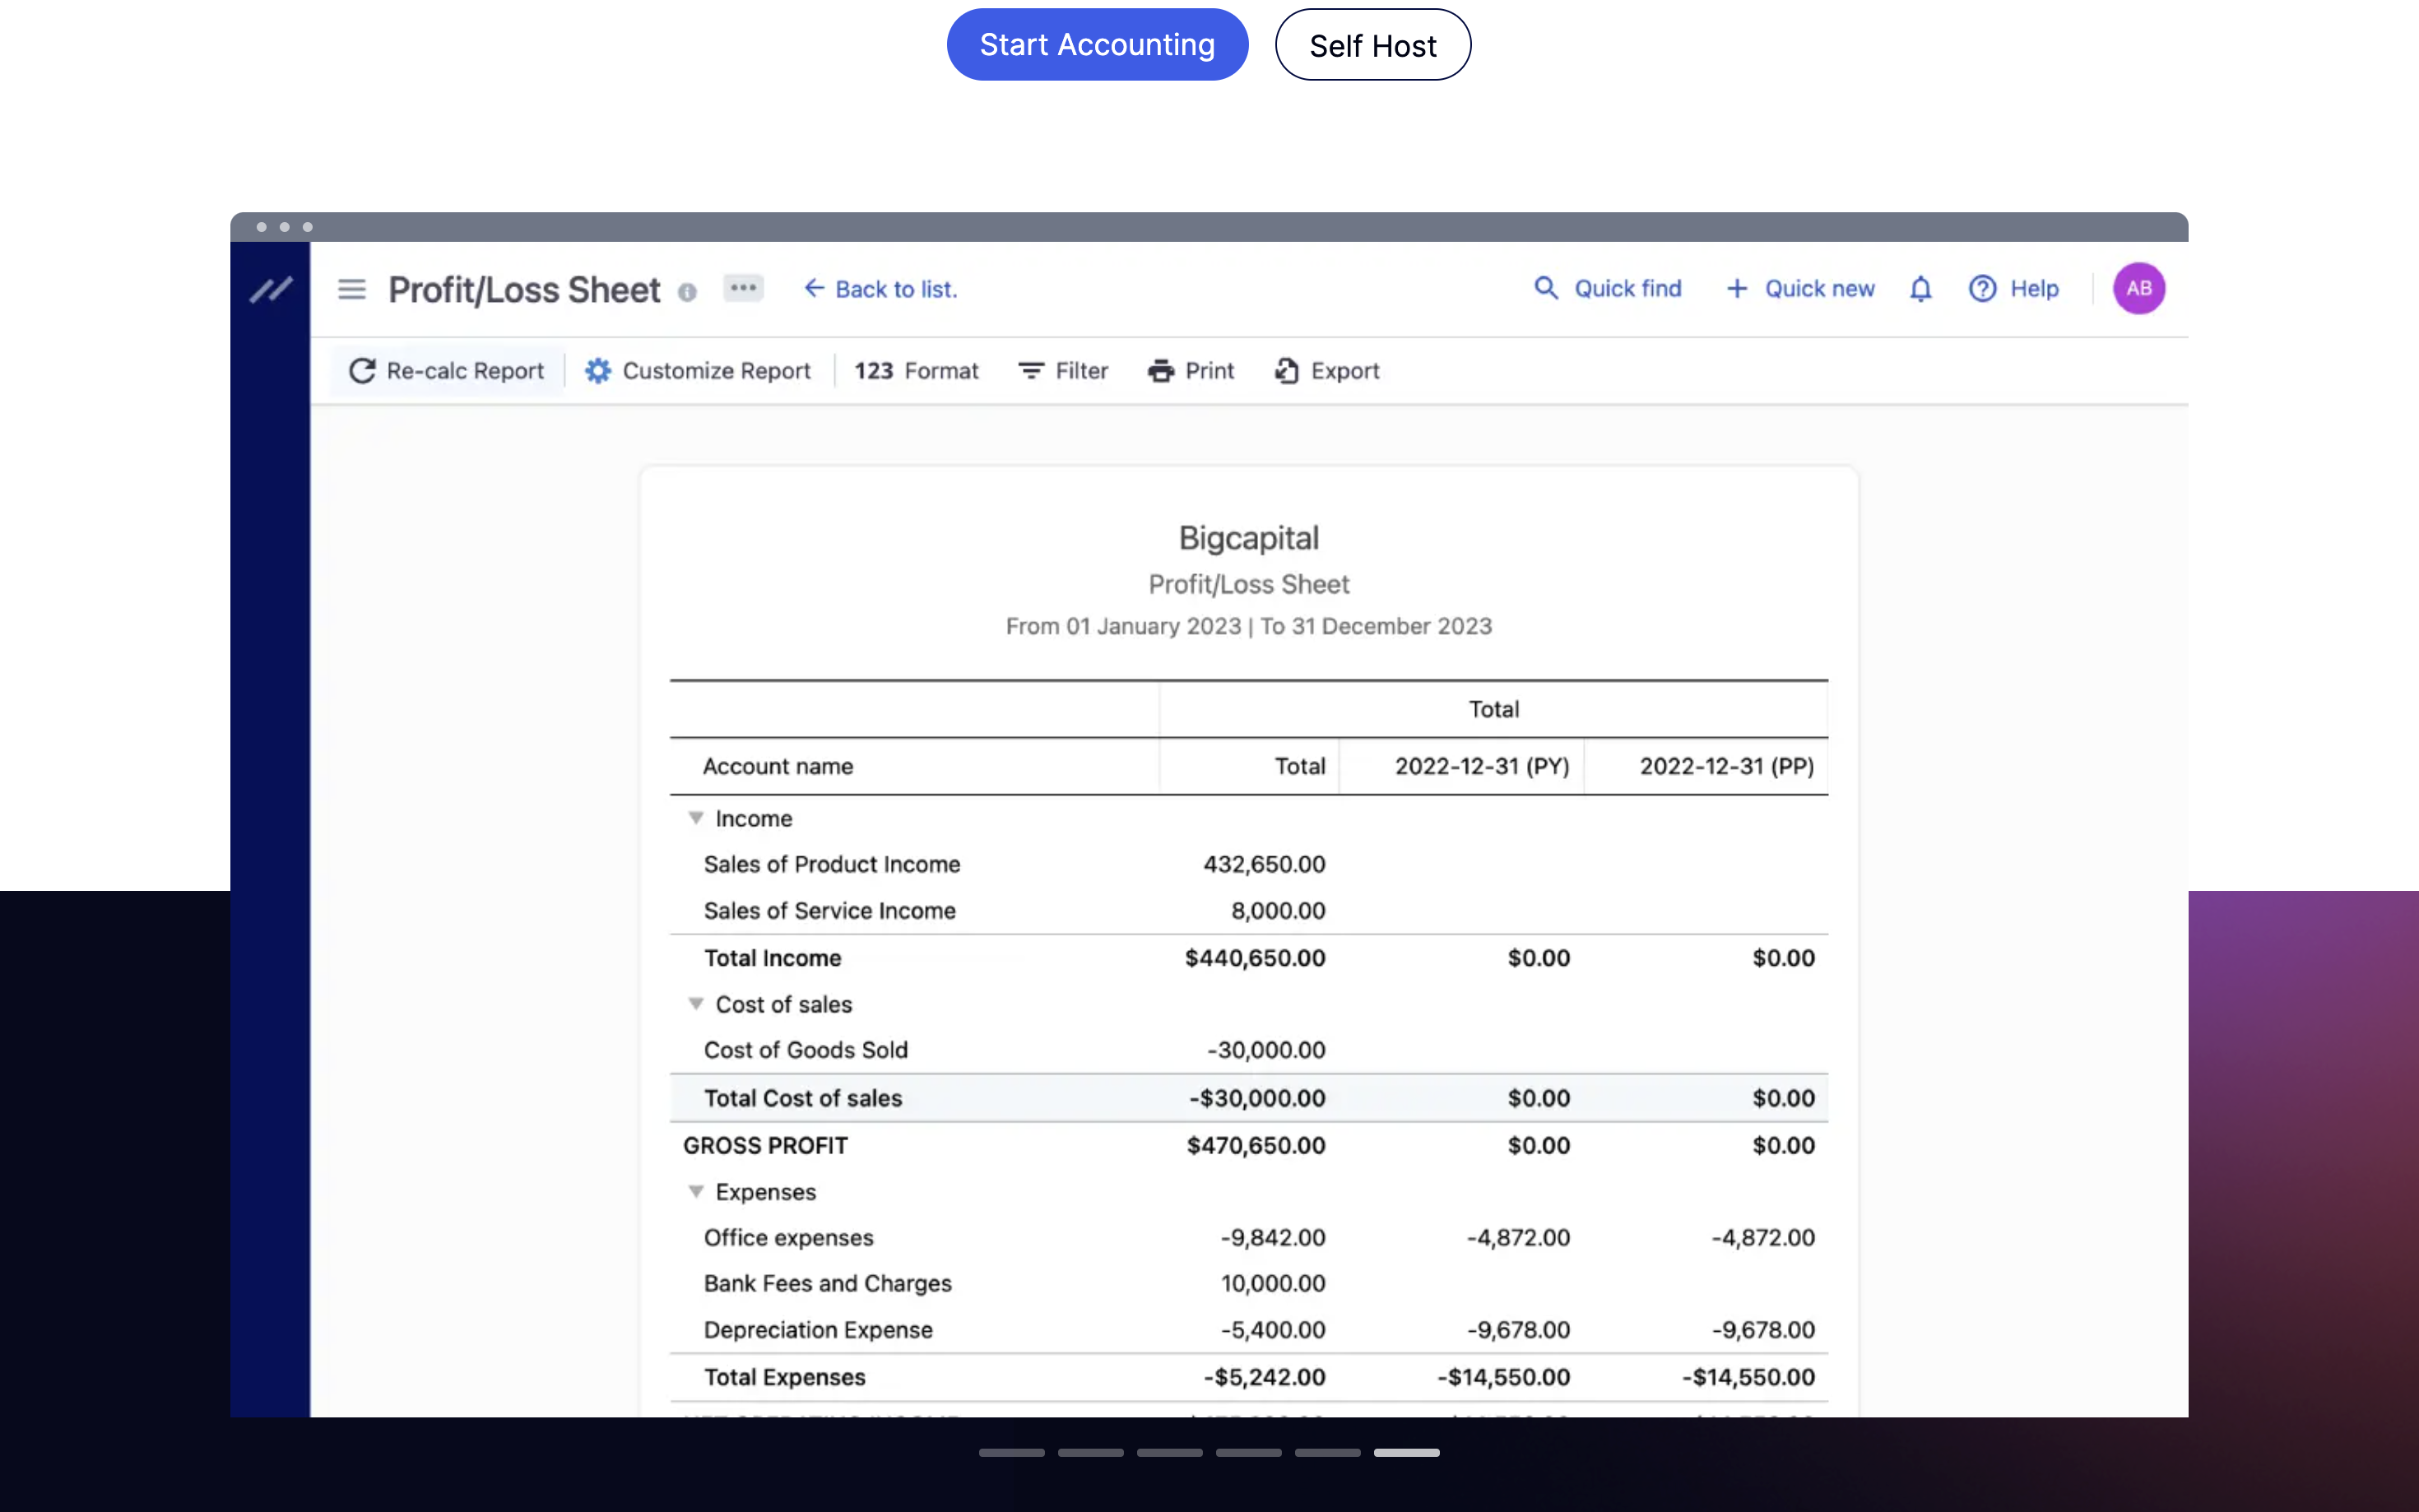Screen dimensions: 2419x1512
Task: Open the AB user avatar
Action: click(x=2138, y=289)
